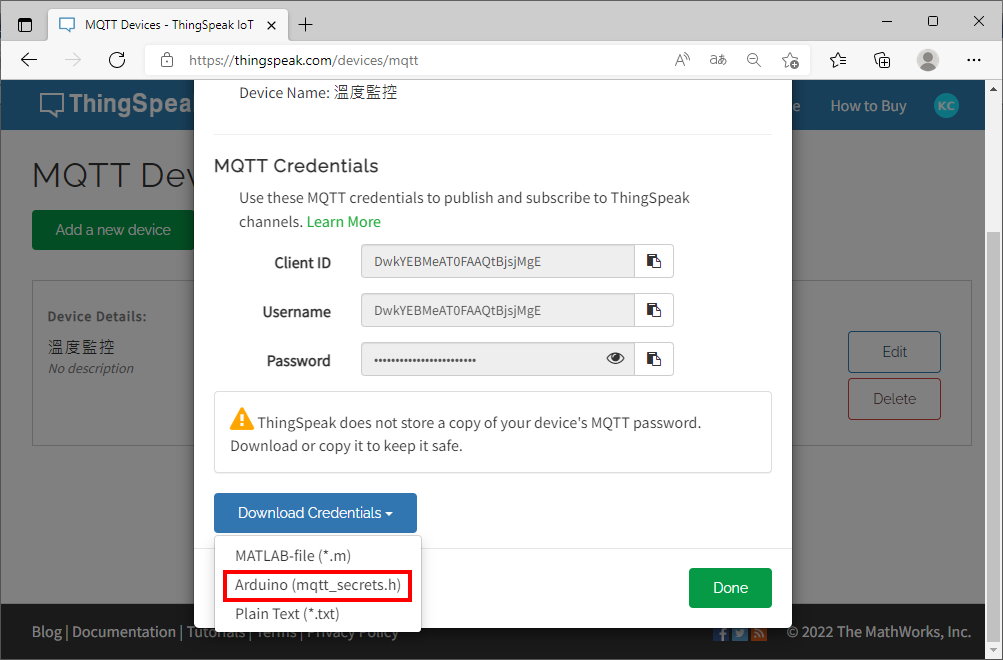Open the Read Aloud icon in address bar
This screenshot has height=660, width=1003.
(x=683, y=60)
